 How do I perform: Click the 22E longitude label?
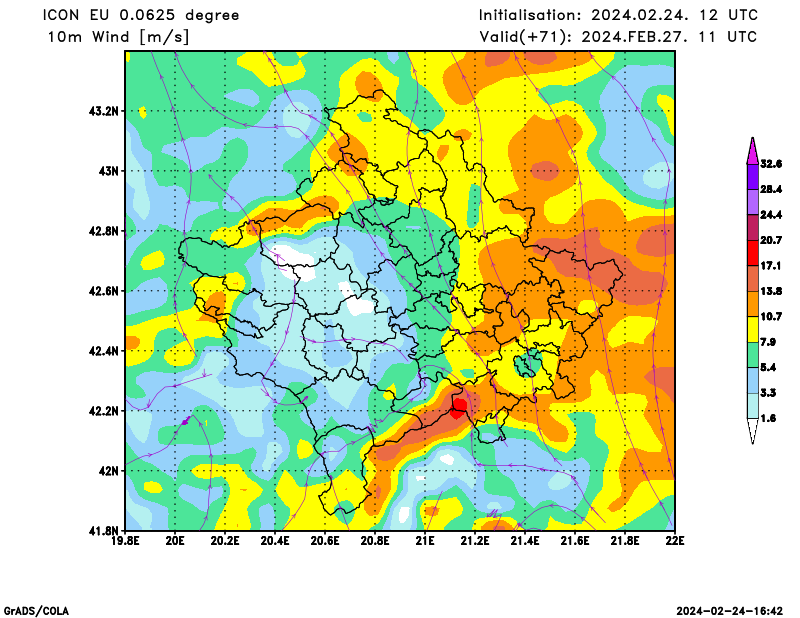675,540
